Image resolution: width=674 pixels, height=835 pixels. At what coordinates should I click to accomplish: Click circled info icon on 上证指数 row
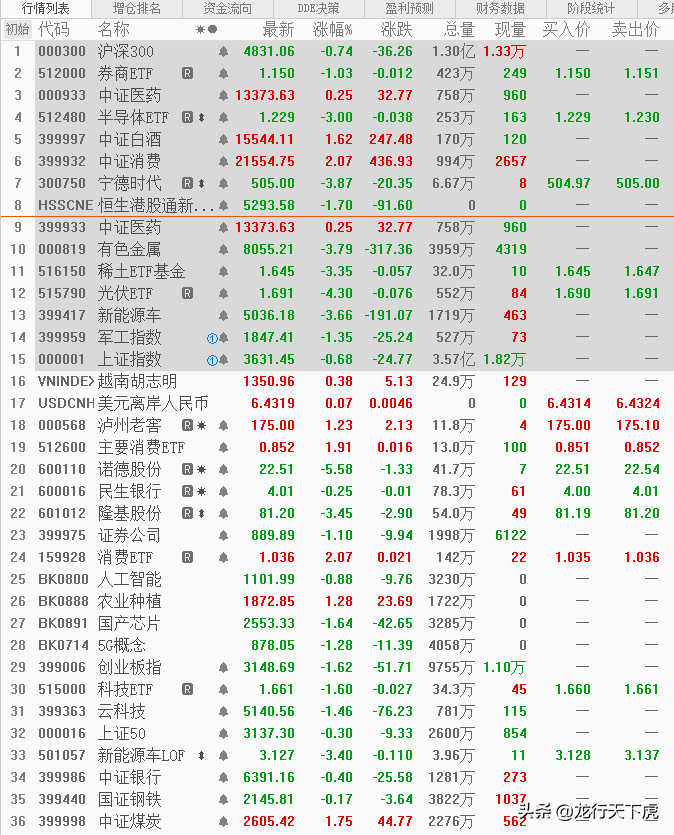pos(212,360)
